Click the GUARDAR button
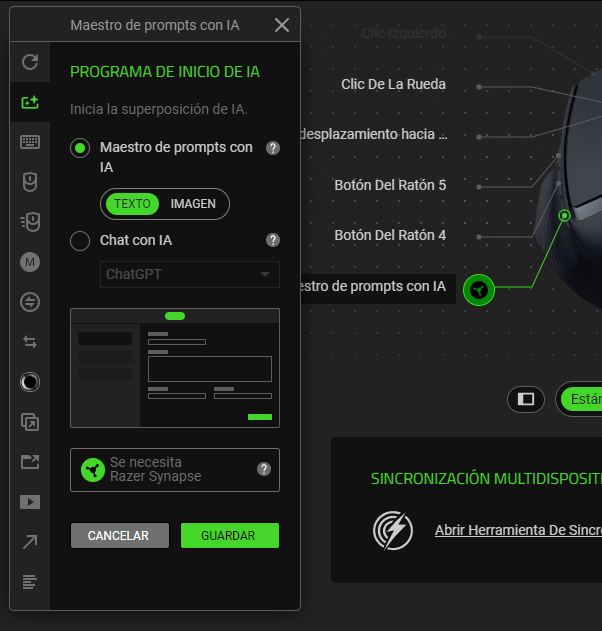The width and height of the screenshot is (602, 631). [x=230, y=536]
